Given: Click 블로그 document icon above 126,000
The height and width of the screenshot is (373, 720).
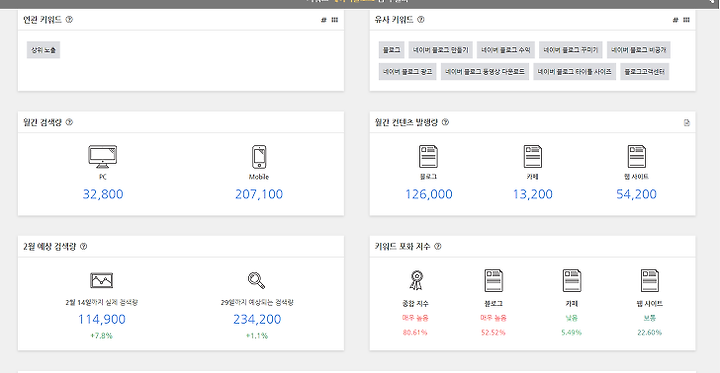Looking at the screenshot, I should click(428, 157).
